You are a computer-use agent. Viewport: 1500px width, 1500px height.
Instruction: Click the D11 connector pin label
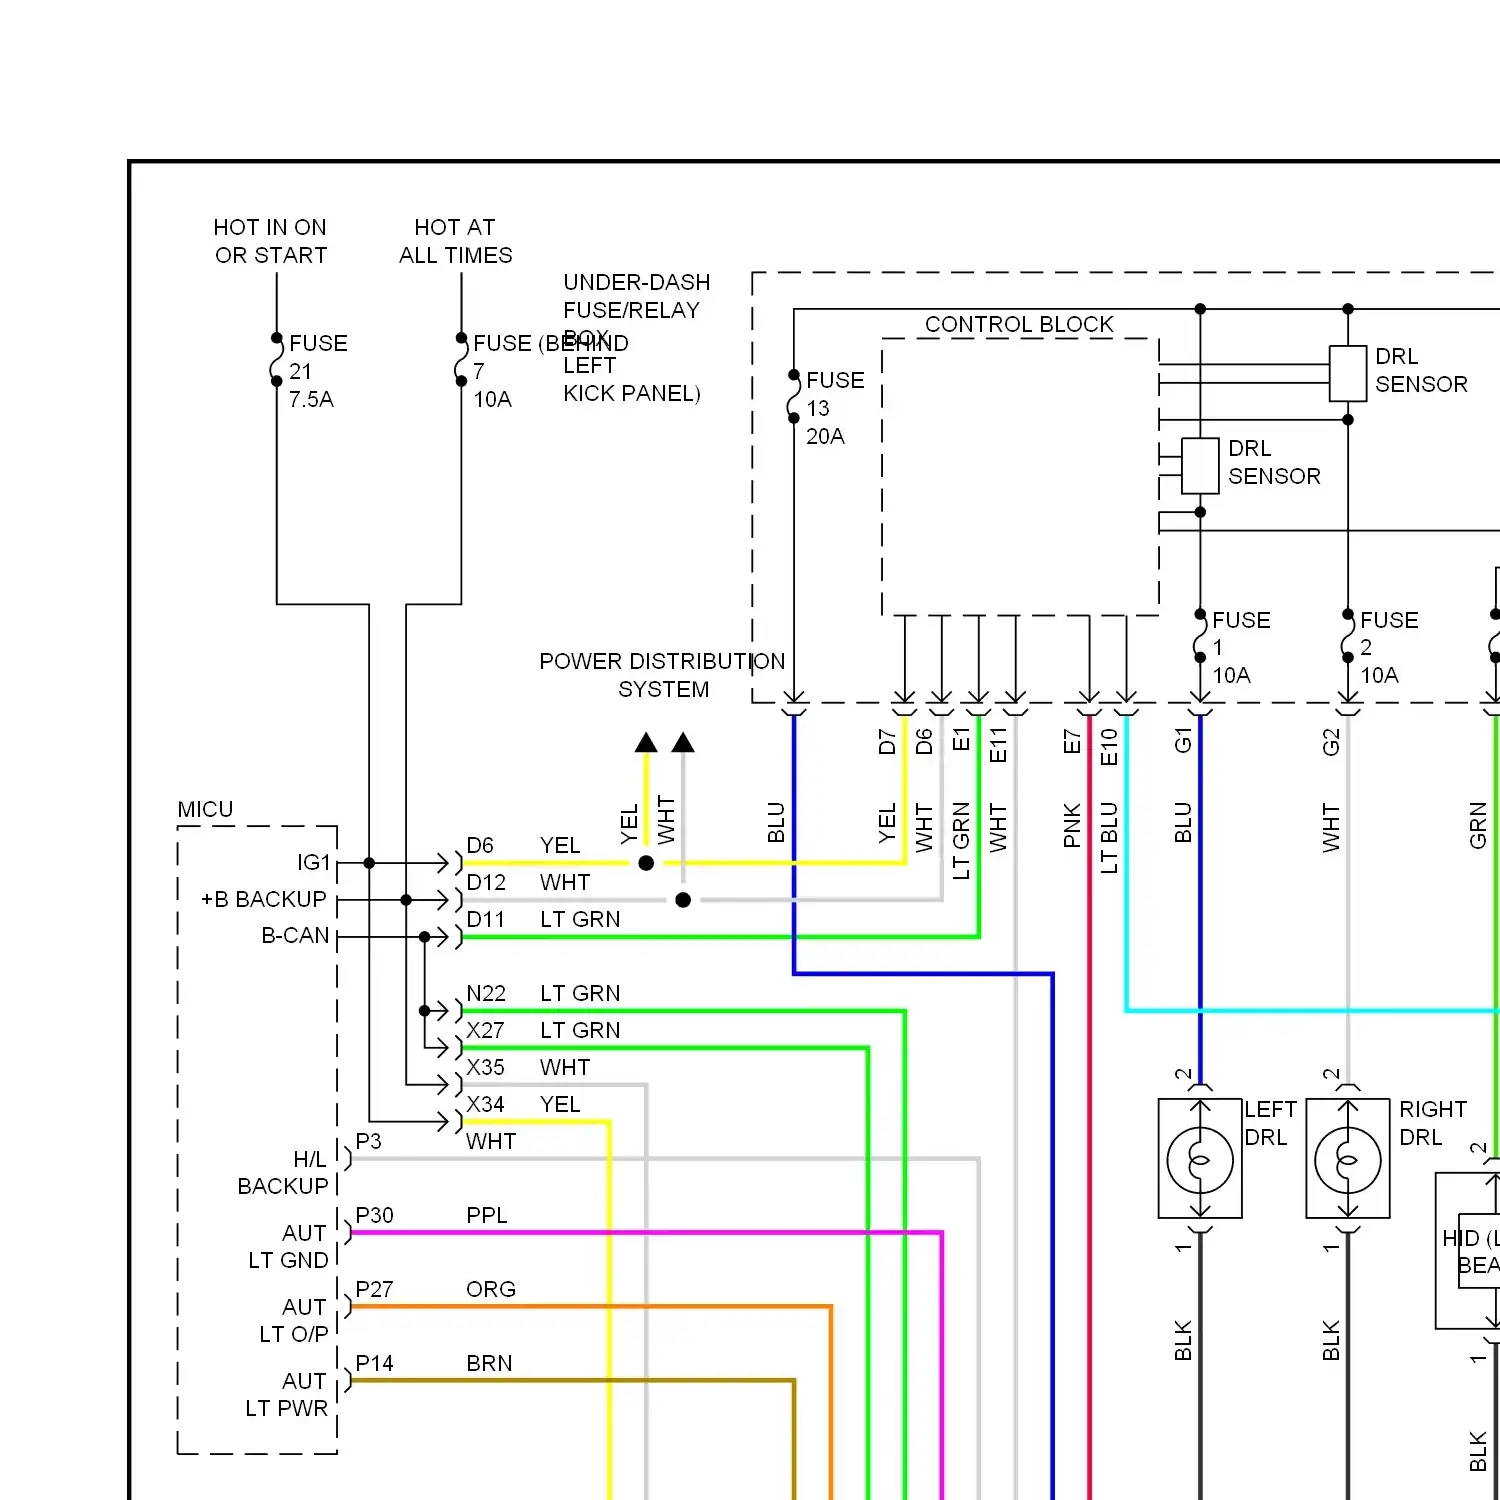[486, 919]
